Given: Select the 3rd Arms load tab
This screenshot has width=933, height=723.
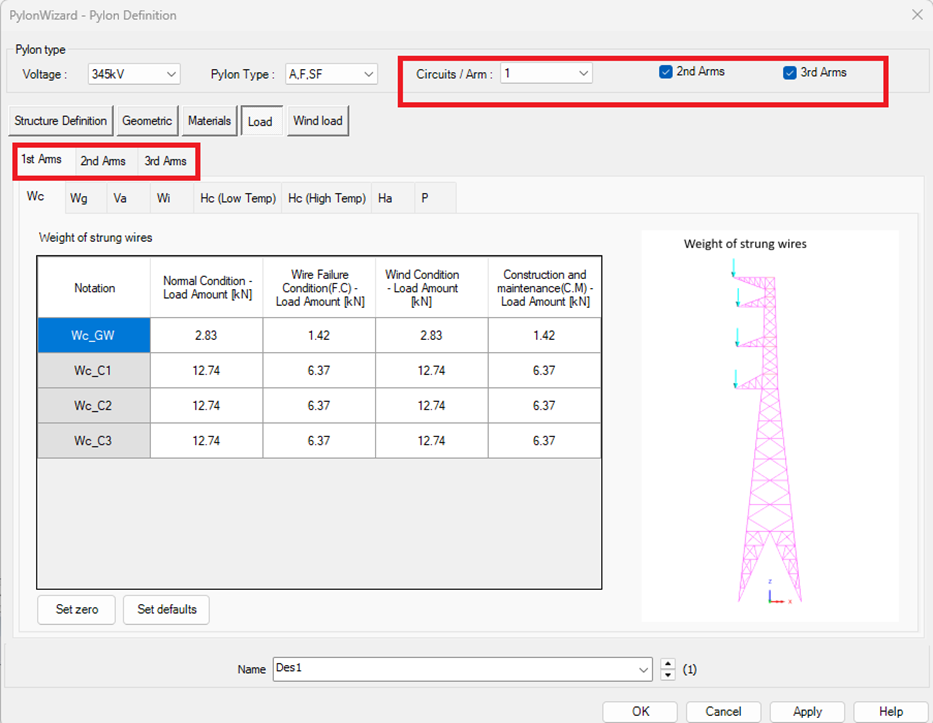Looking at the screenshot, I should (165, 161).
